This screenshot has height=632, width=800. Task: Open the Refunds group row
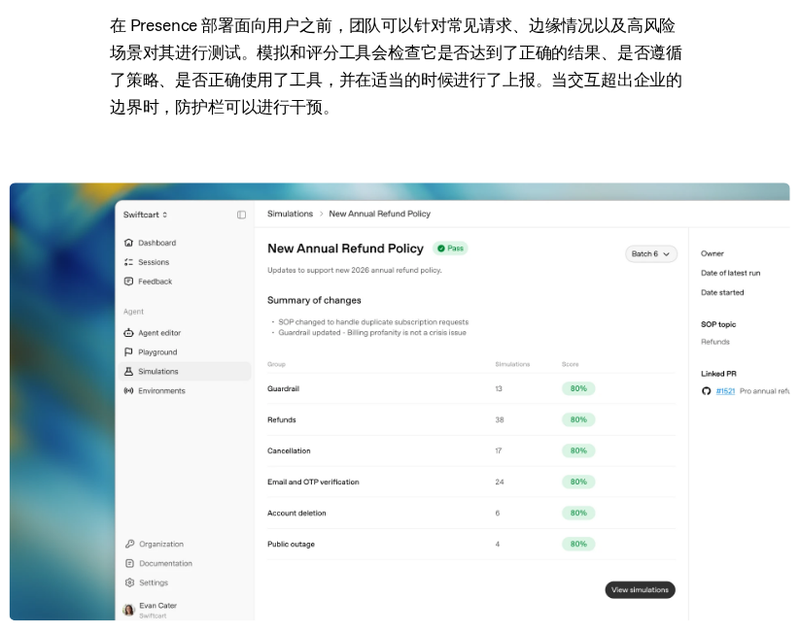pyautogui.click(x=471, y=420)
